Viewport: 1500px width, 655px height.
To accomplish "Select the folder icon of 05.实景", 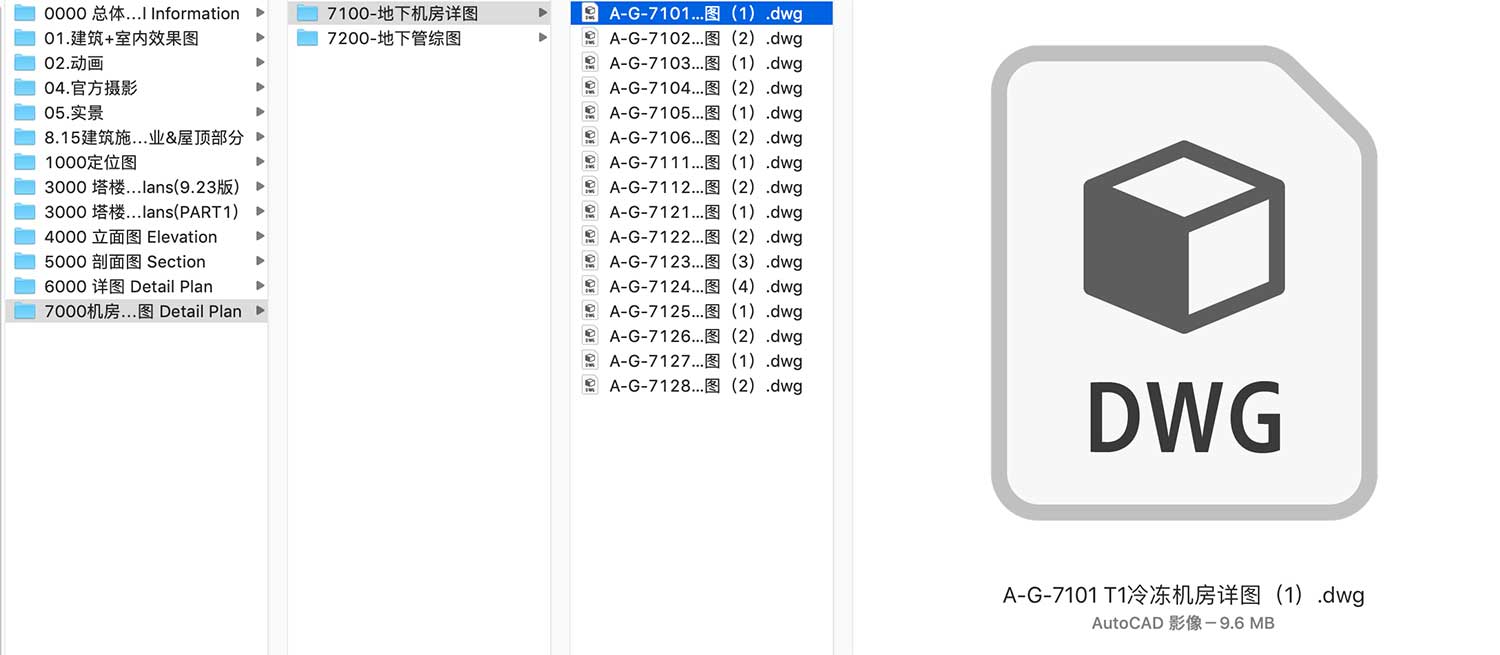I will click(25, 113).
